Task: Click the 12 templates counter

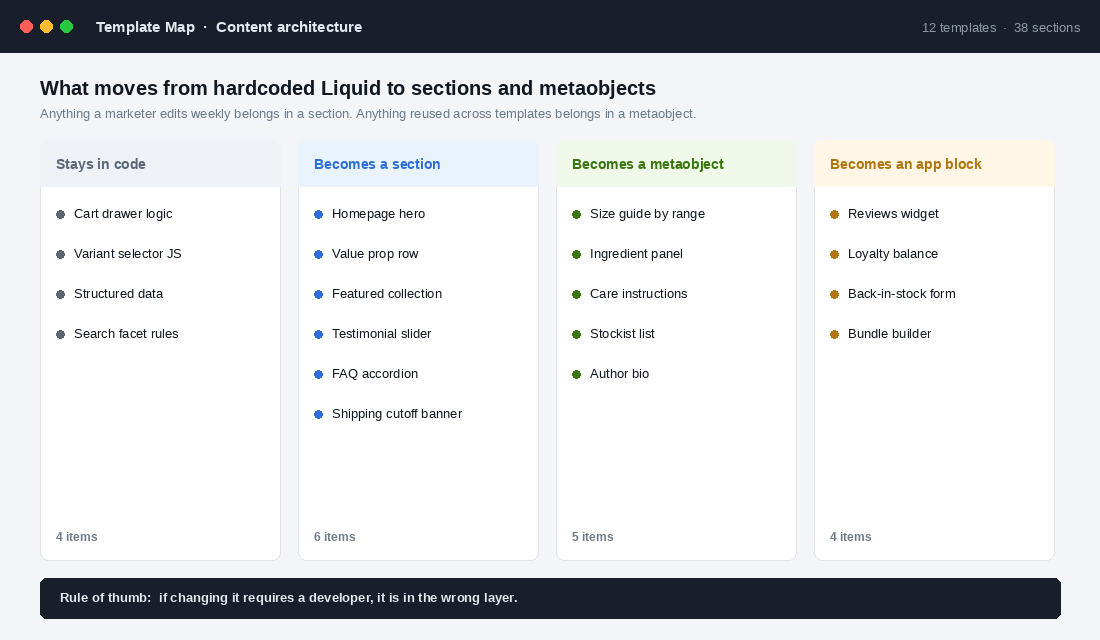Action: click(959, 28)
